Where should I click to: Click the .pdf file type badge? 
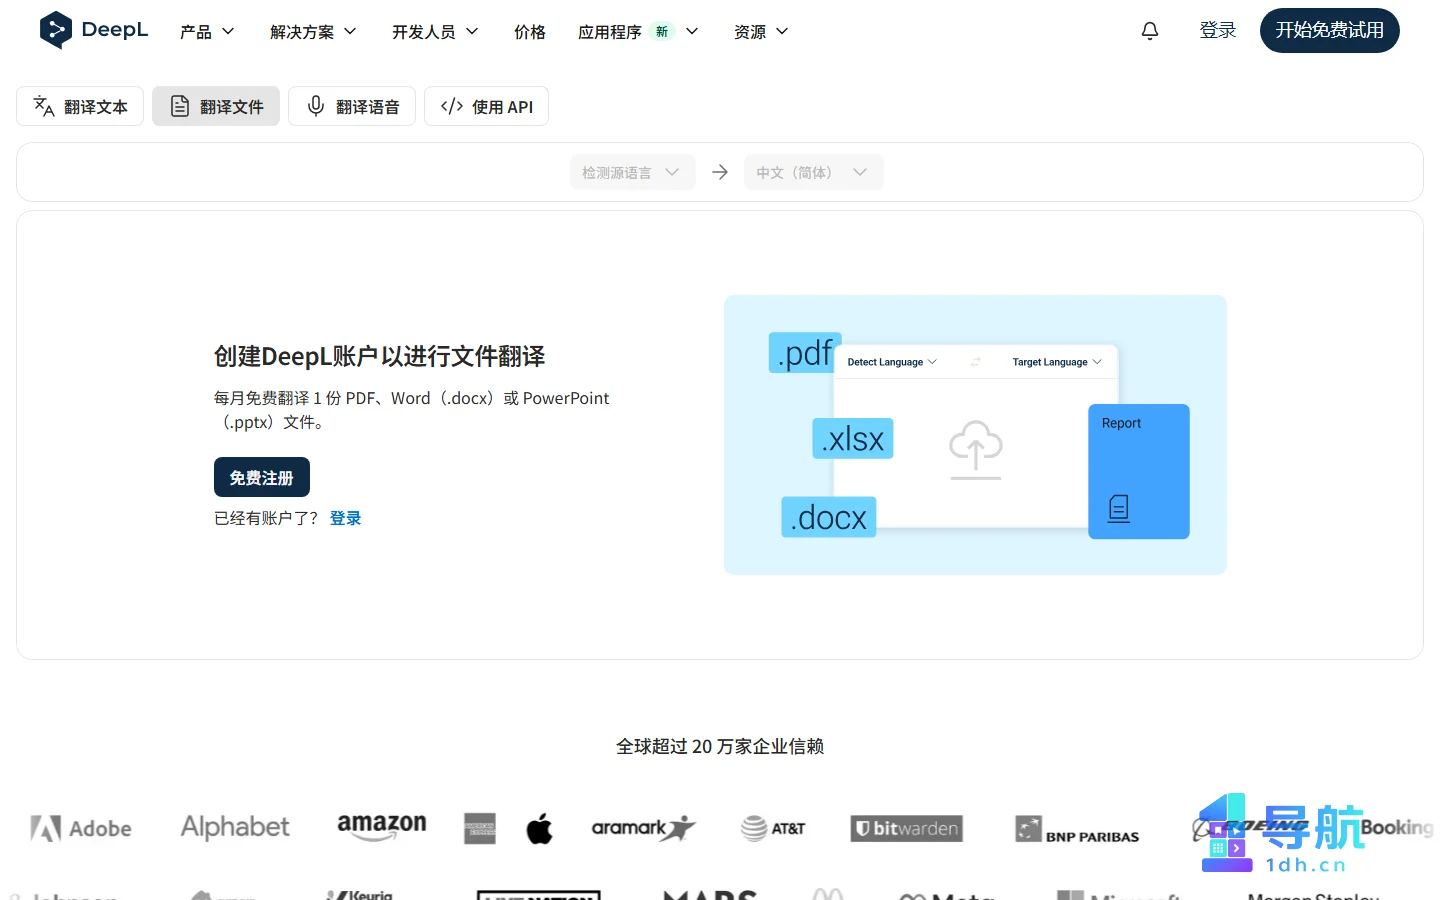click(805, 353)
